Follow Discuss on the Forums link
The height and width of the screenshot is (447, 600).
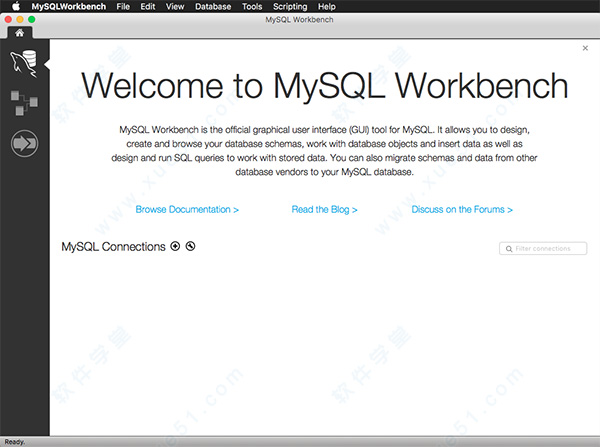pyautogui.click(x=462, y=209)
